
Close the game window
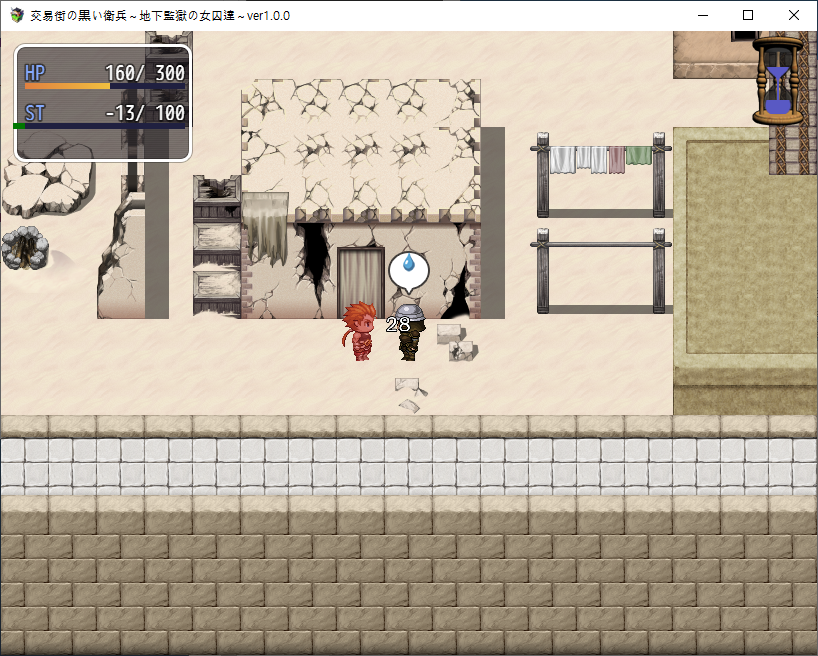point(793,15)
